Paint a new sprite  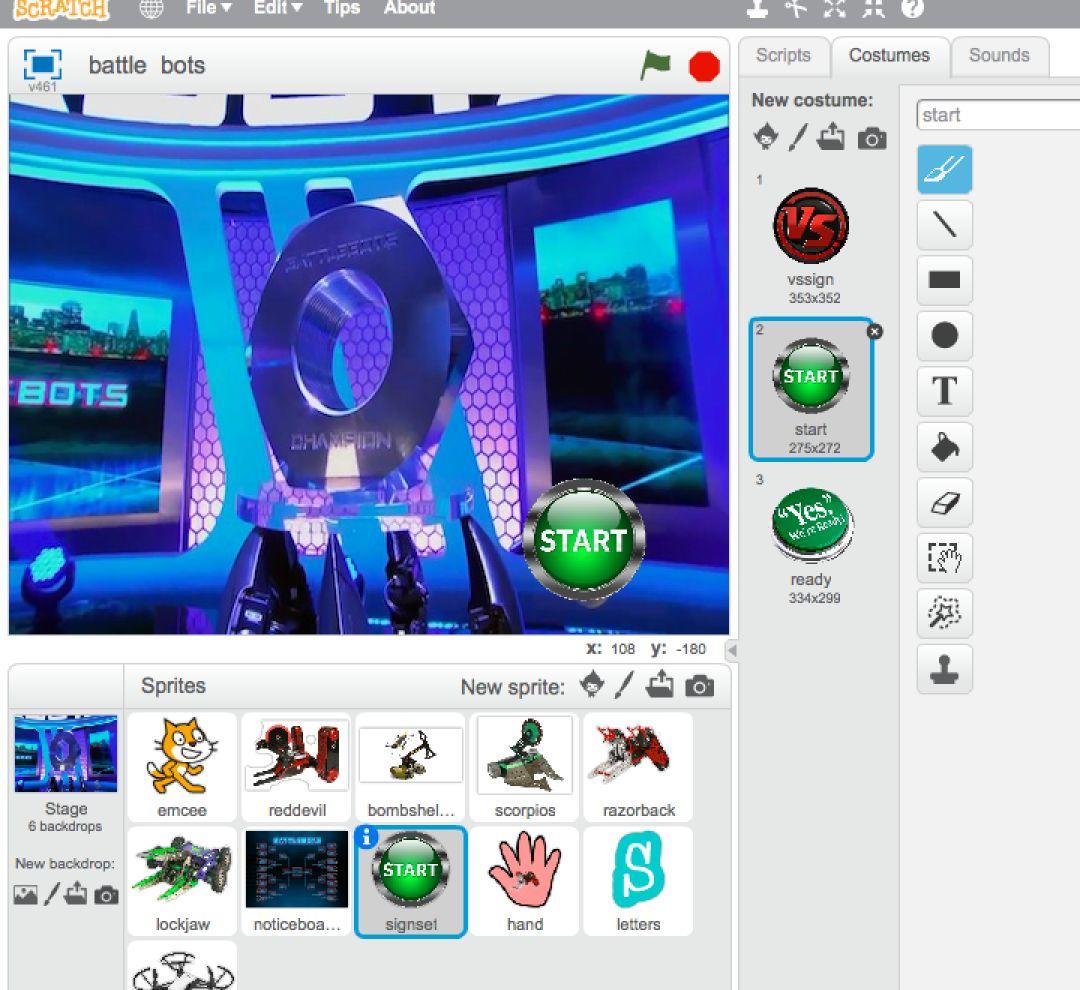pos(624,685)
